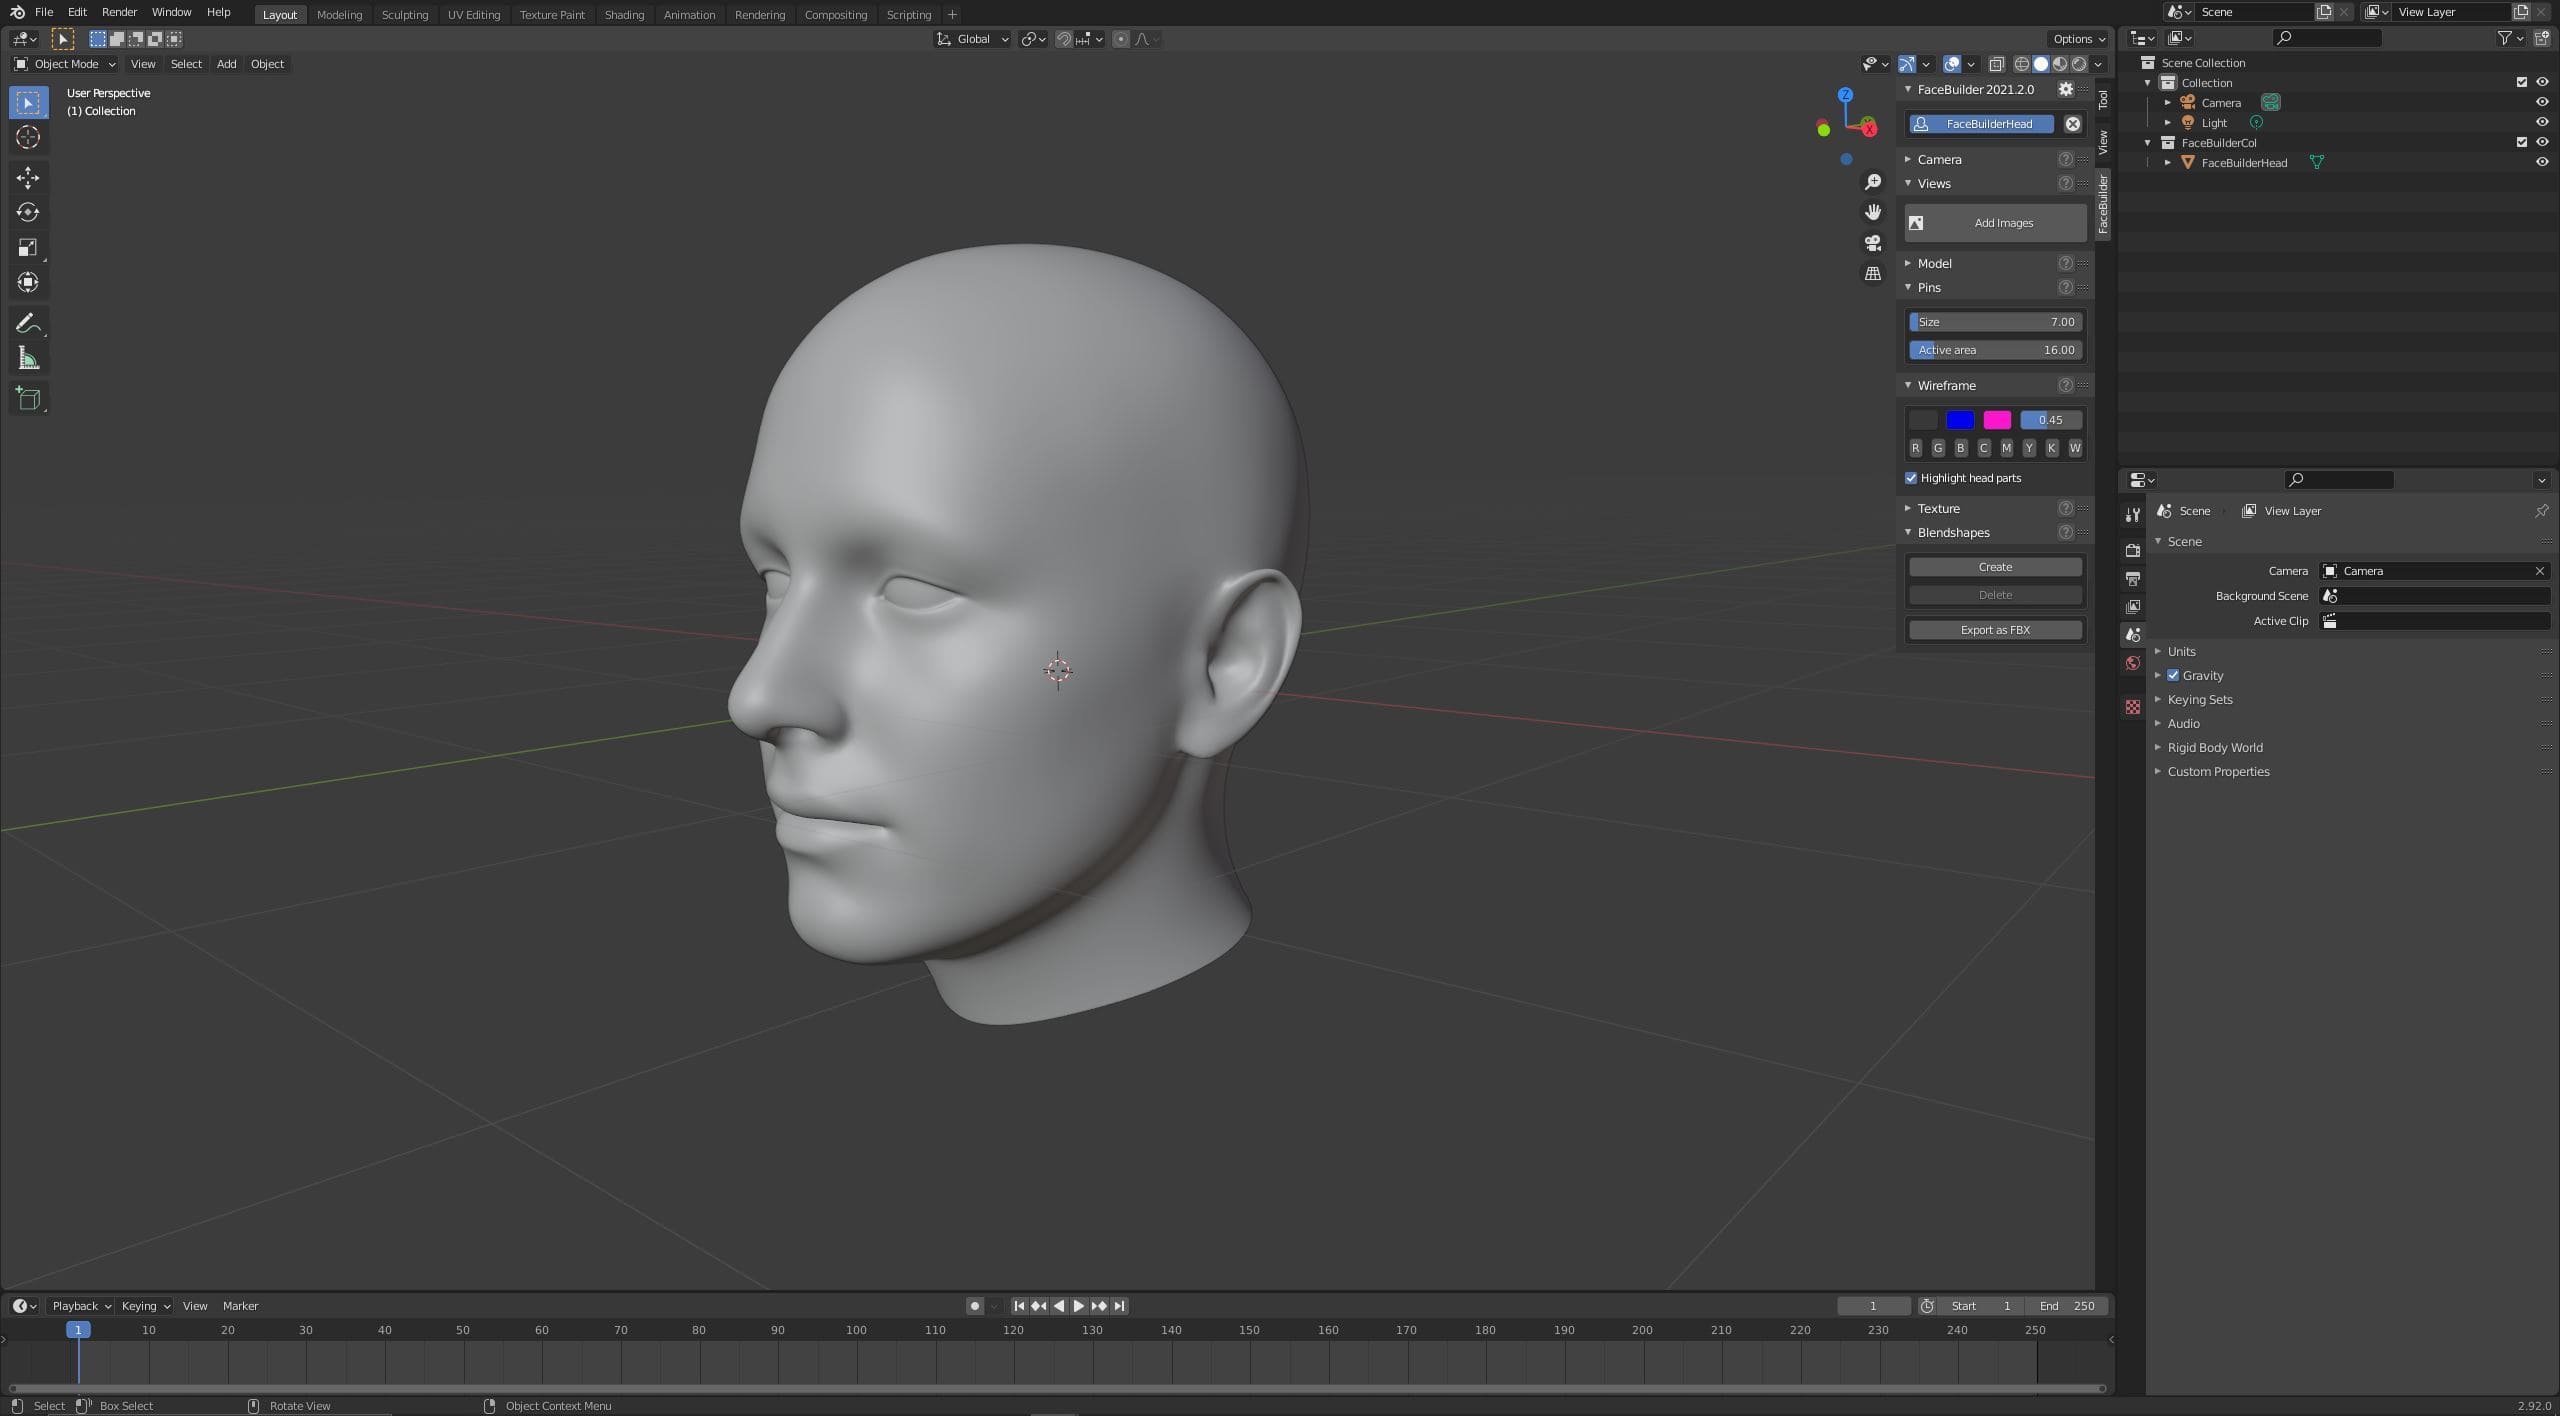The width and height of the screenshot is (2560, 1416).
Task: Select the FaceBuilderHead button
Action: tap(1981, 124)
